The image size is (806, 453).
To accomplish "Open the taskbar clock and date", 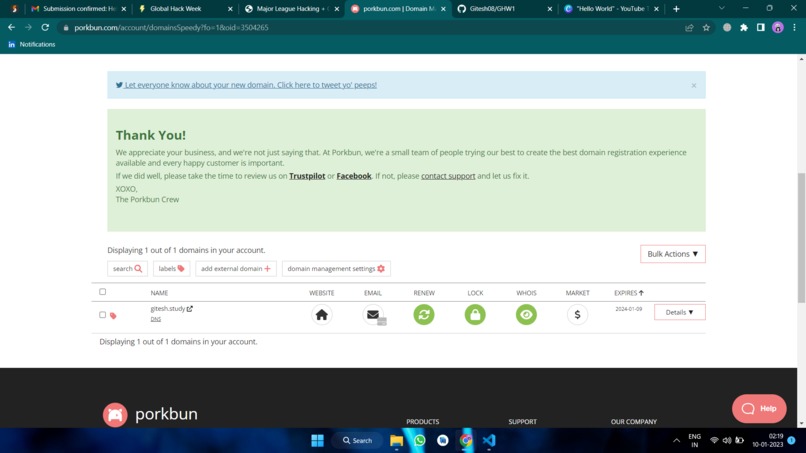I will tap(767, 441).
